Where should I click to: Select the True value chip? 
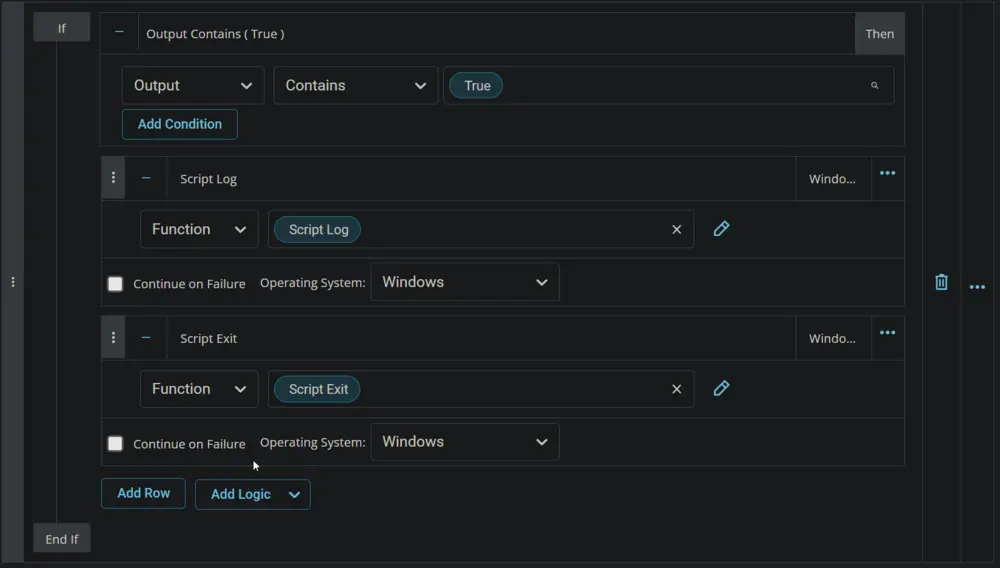(476, 85)
